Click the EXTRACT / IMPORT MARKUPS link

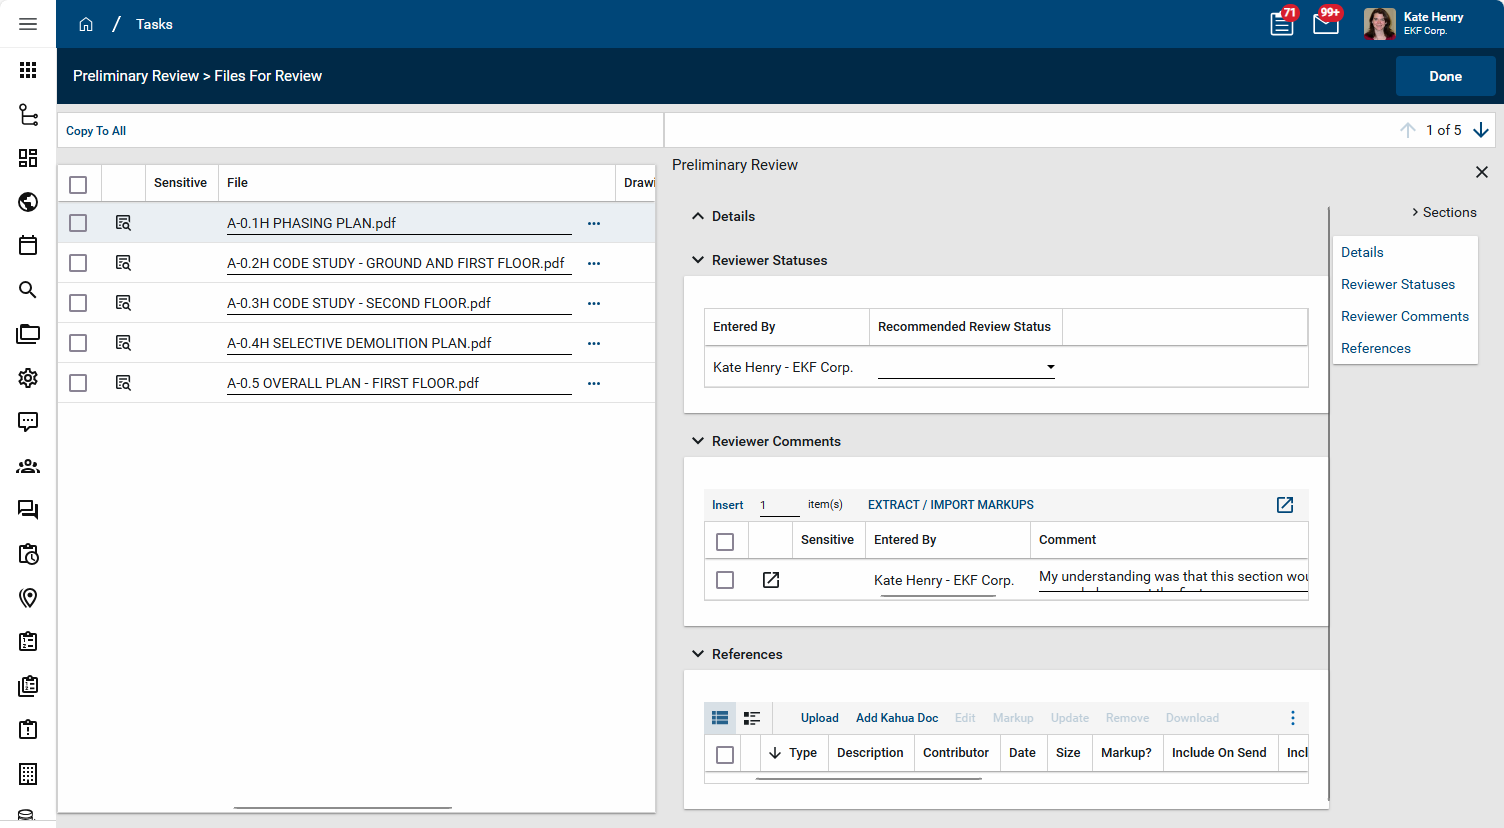[x=950, y=505]
